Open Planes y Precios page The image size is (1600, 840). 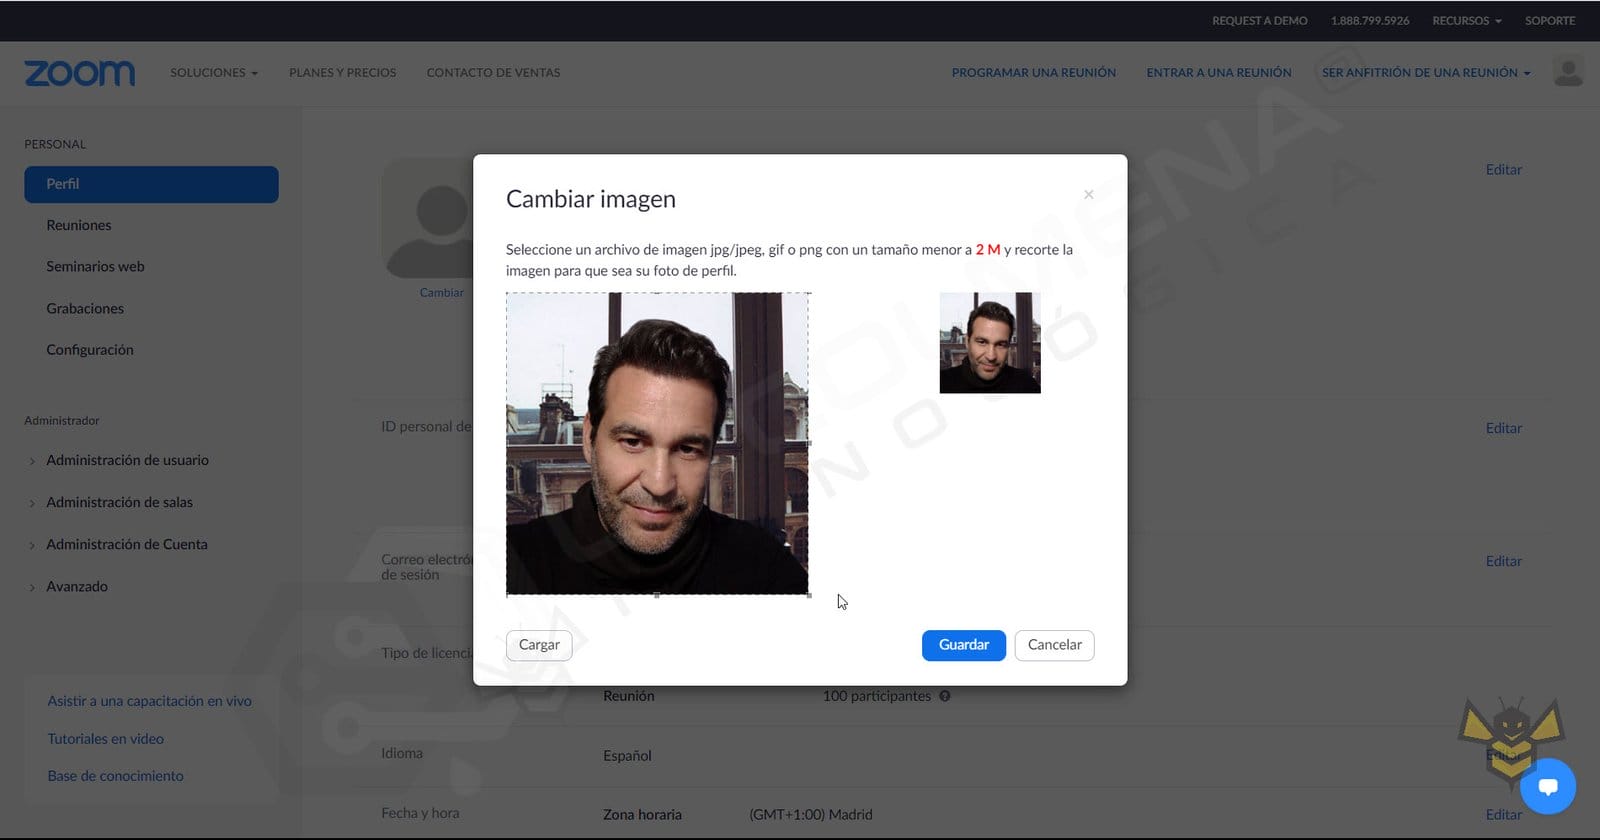tap(343, 73)
